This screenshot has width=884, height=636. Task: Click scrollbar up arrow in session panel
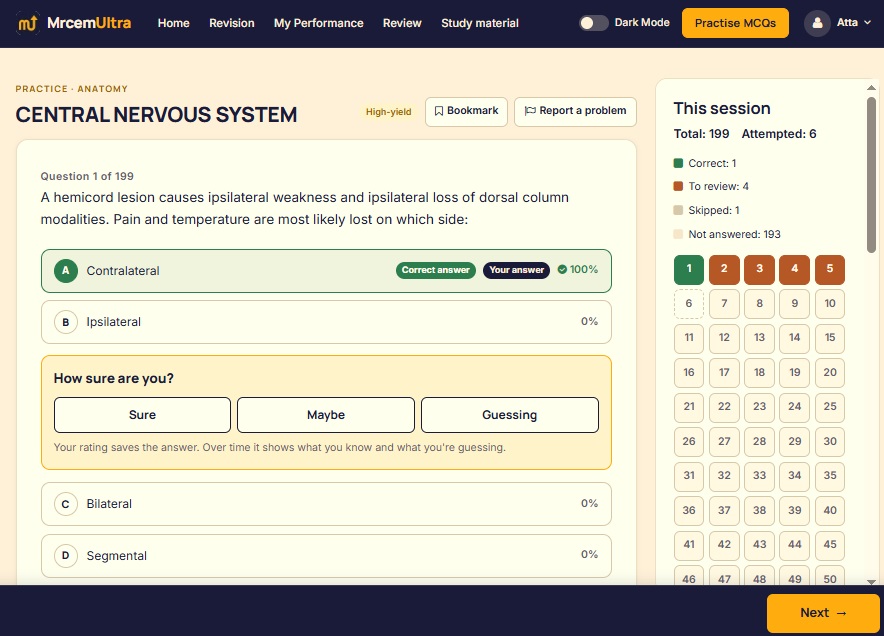[x=871, y=87]
